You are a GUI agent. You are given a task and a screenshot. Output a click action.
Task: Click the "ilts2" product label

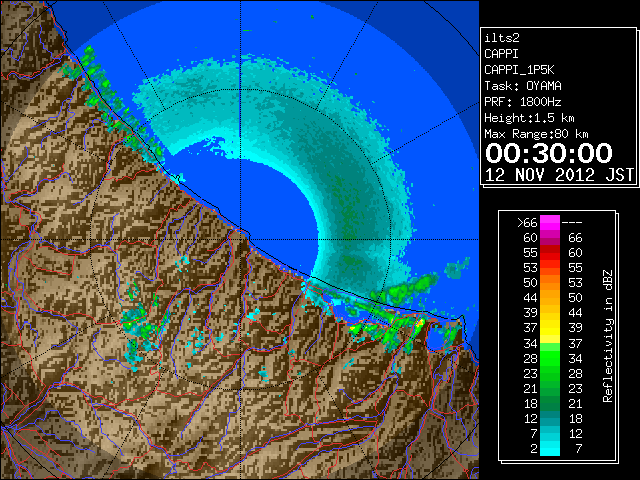click(502, 38)
